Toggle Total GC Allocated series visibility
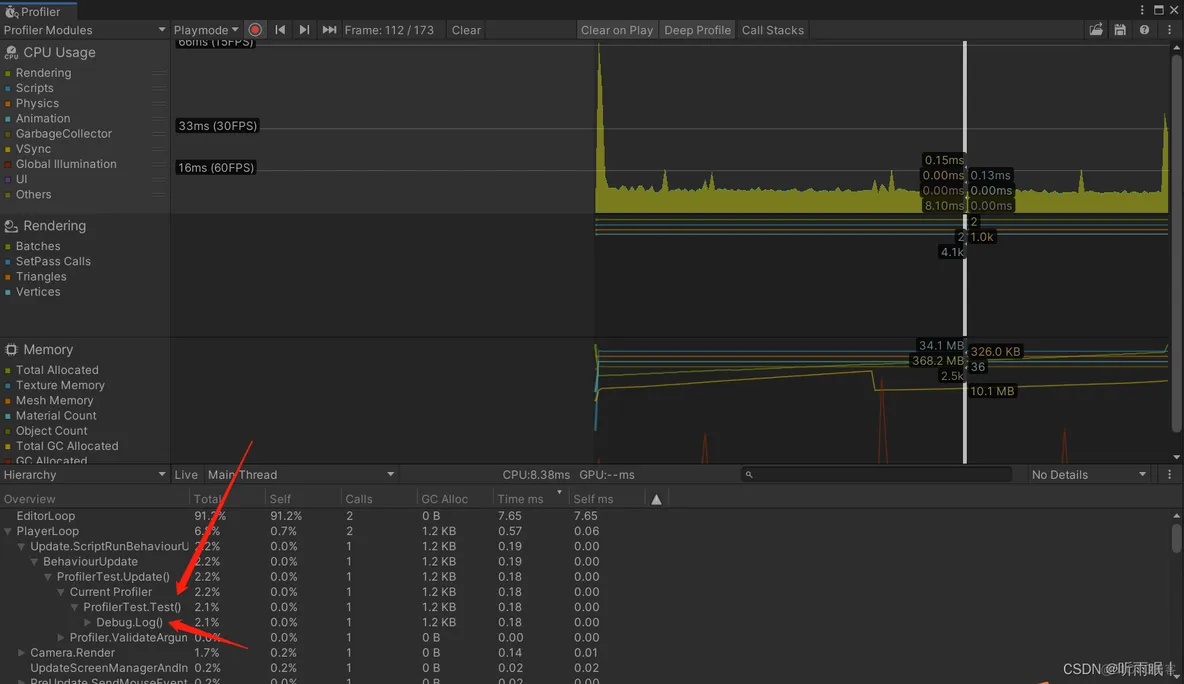The height and width of the screenshot is (684, 1184). 8,446
